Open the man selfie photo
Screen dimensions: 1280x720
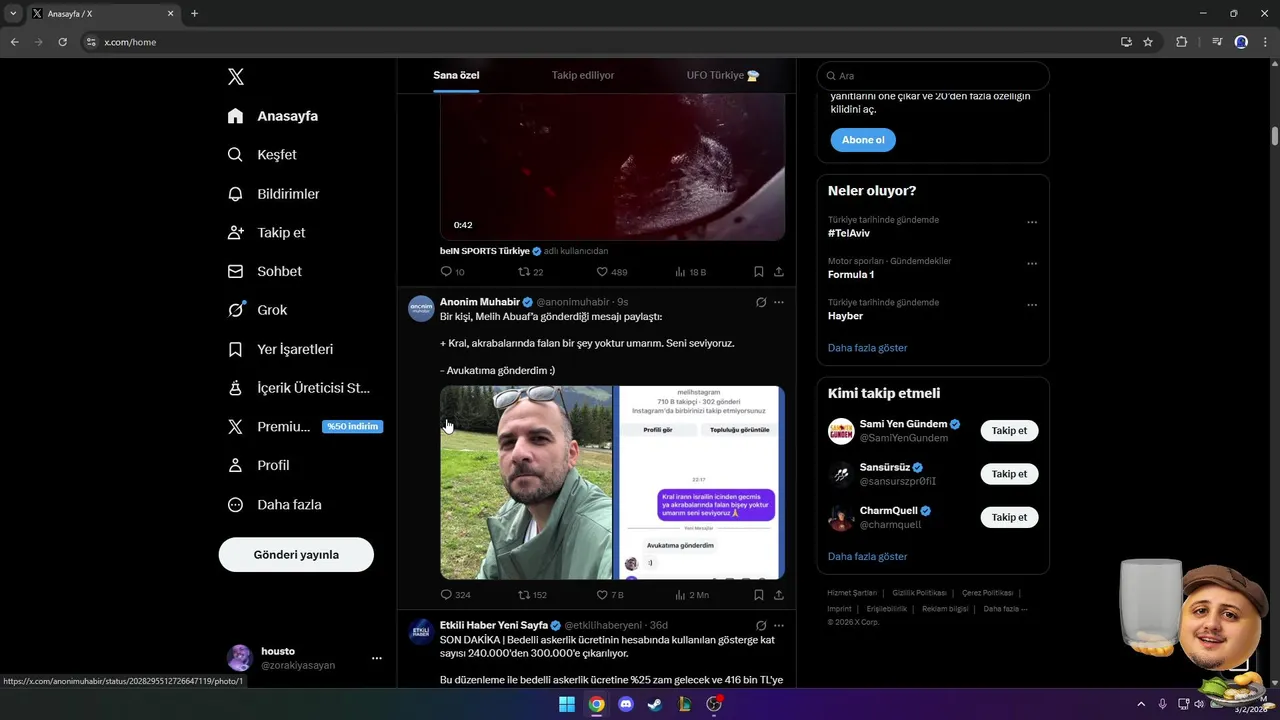click(526, 483)
